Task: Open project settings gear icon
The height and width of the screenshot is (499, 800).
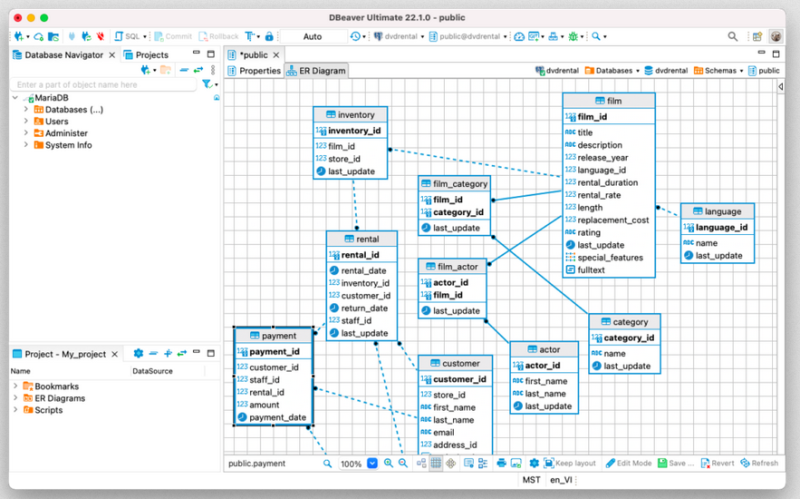Action: tap(139, 354)
